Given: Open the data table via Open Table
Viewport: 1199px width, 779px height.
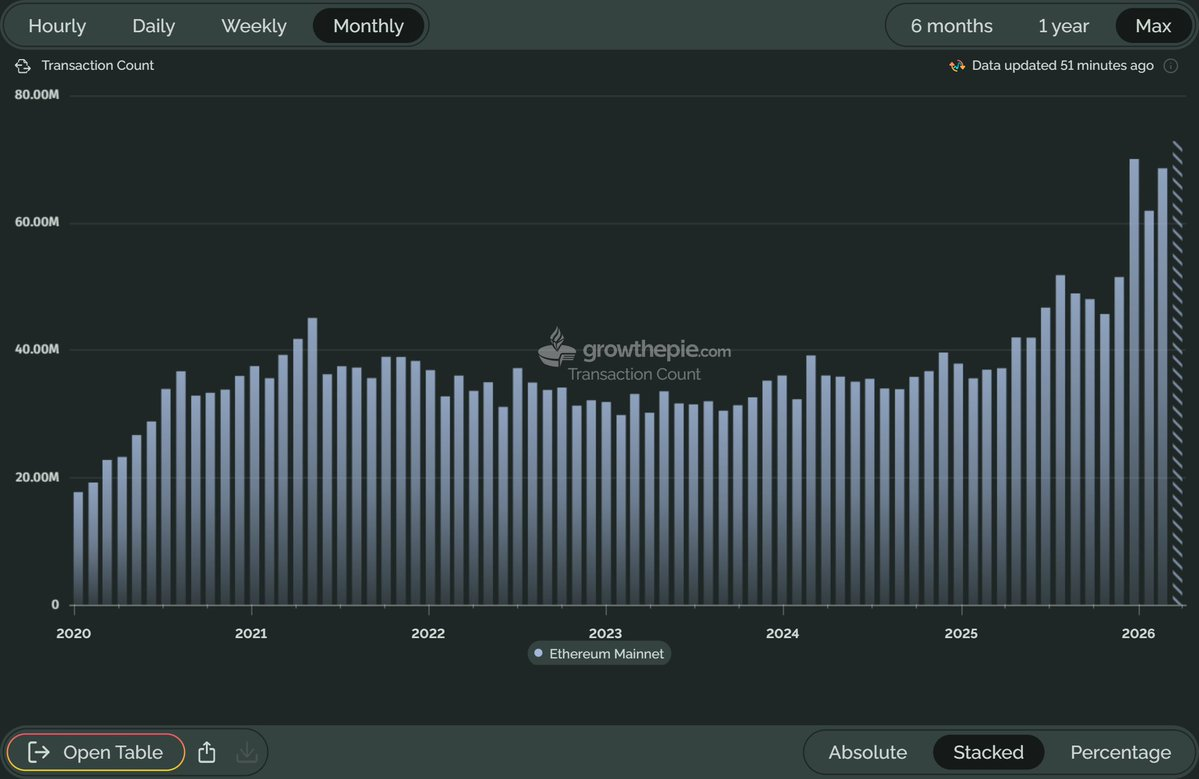Looking at the screenshot, I should [96, 752].
